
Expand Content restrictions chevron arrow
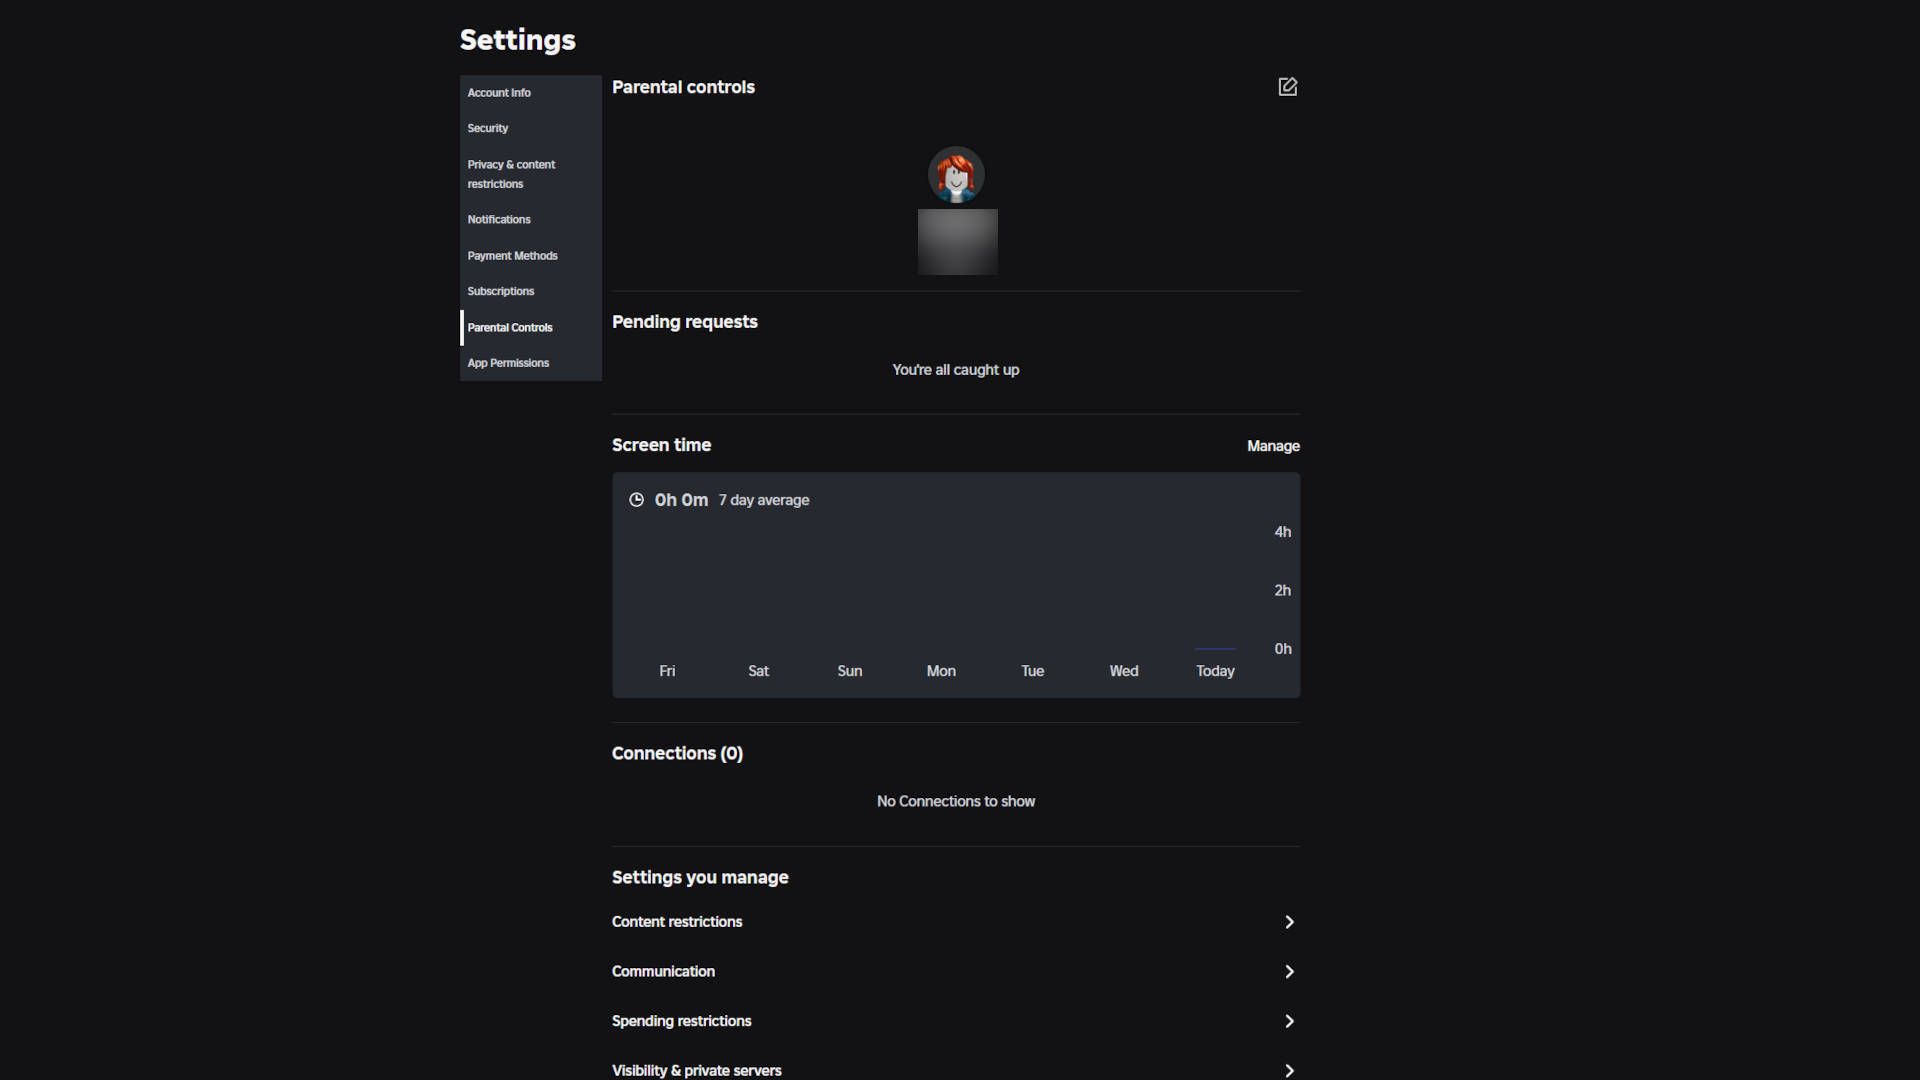tap(1289, 922)
